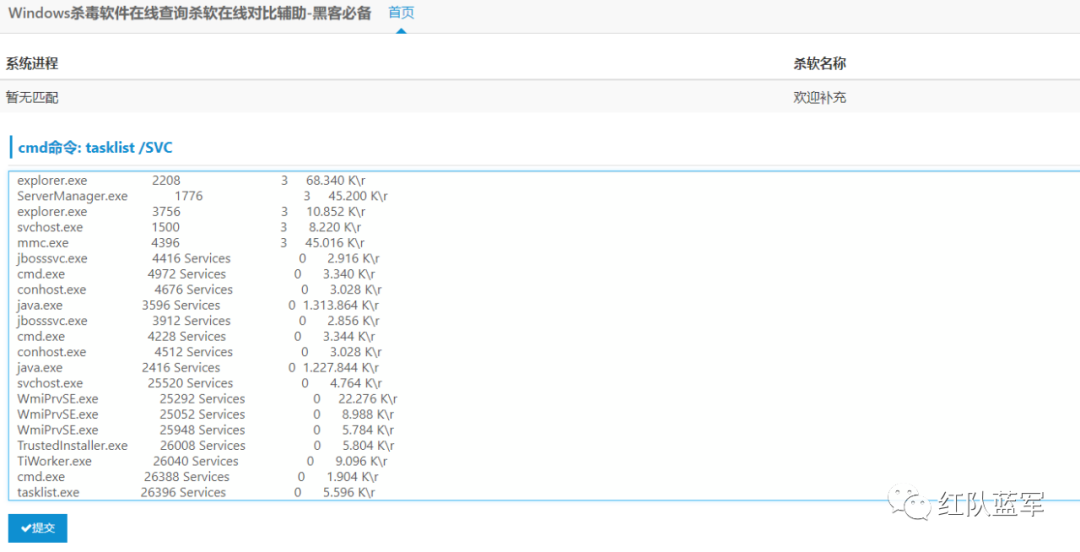Click the cmd命令: tasklist /SVC heading
Viewport: 1080px width, 552px height.
pos(95,147)
